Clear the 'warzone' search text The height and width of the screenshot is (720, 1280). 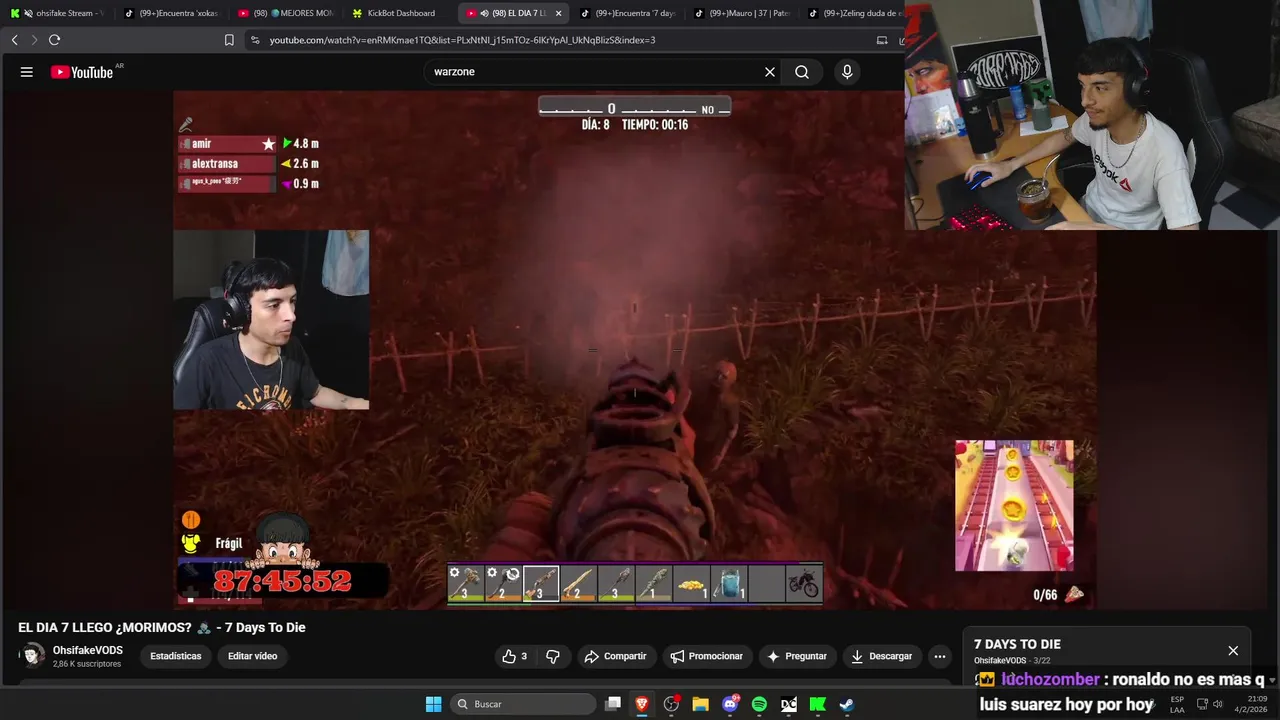[770, 72]
